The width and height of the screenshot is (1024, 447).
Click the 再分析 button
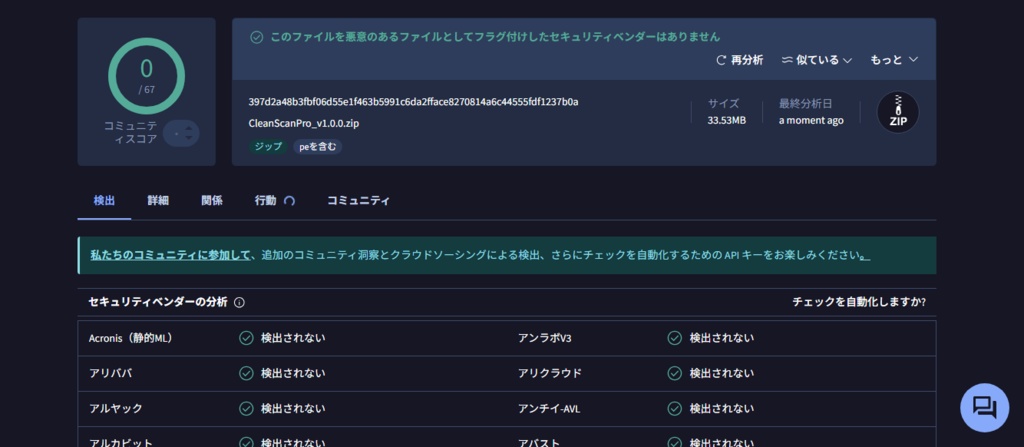(x=739, y=60)
